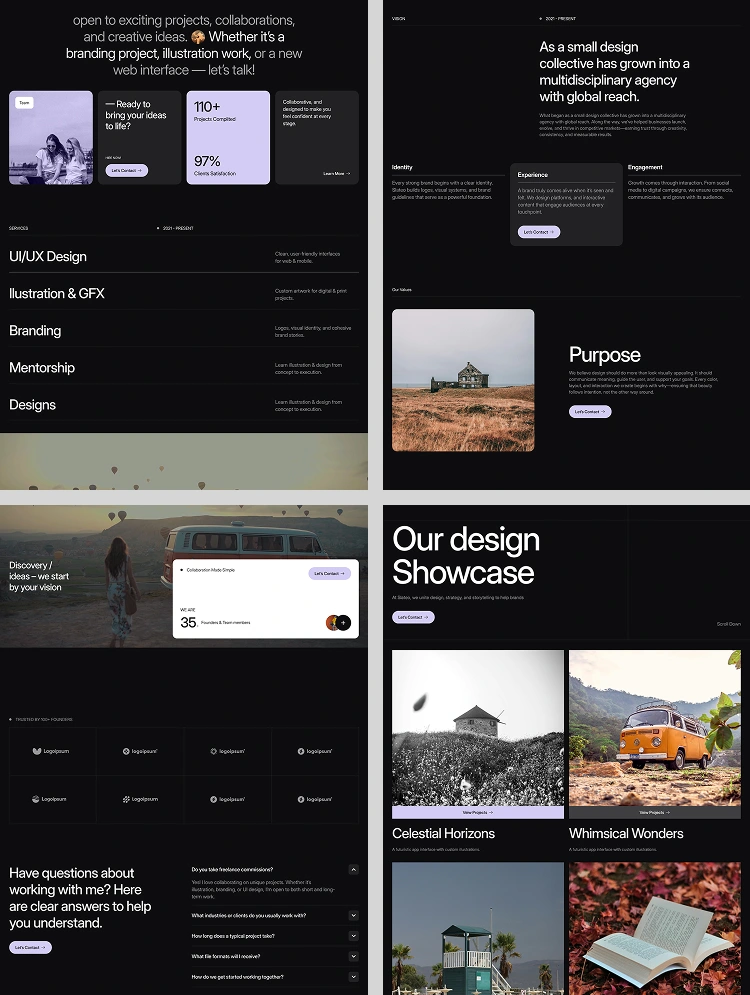Click the Purpose heading
750x995 pixels.
605,355
